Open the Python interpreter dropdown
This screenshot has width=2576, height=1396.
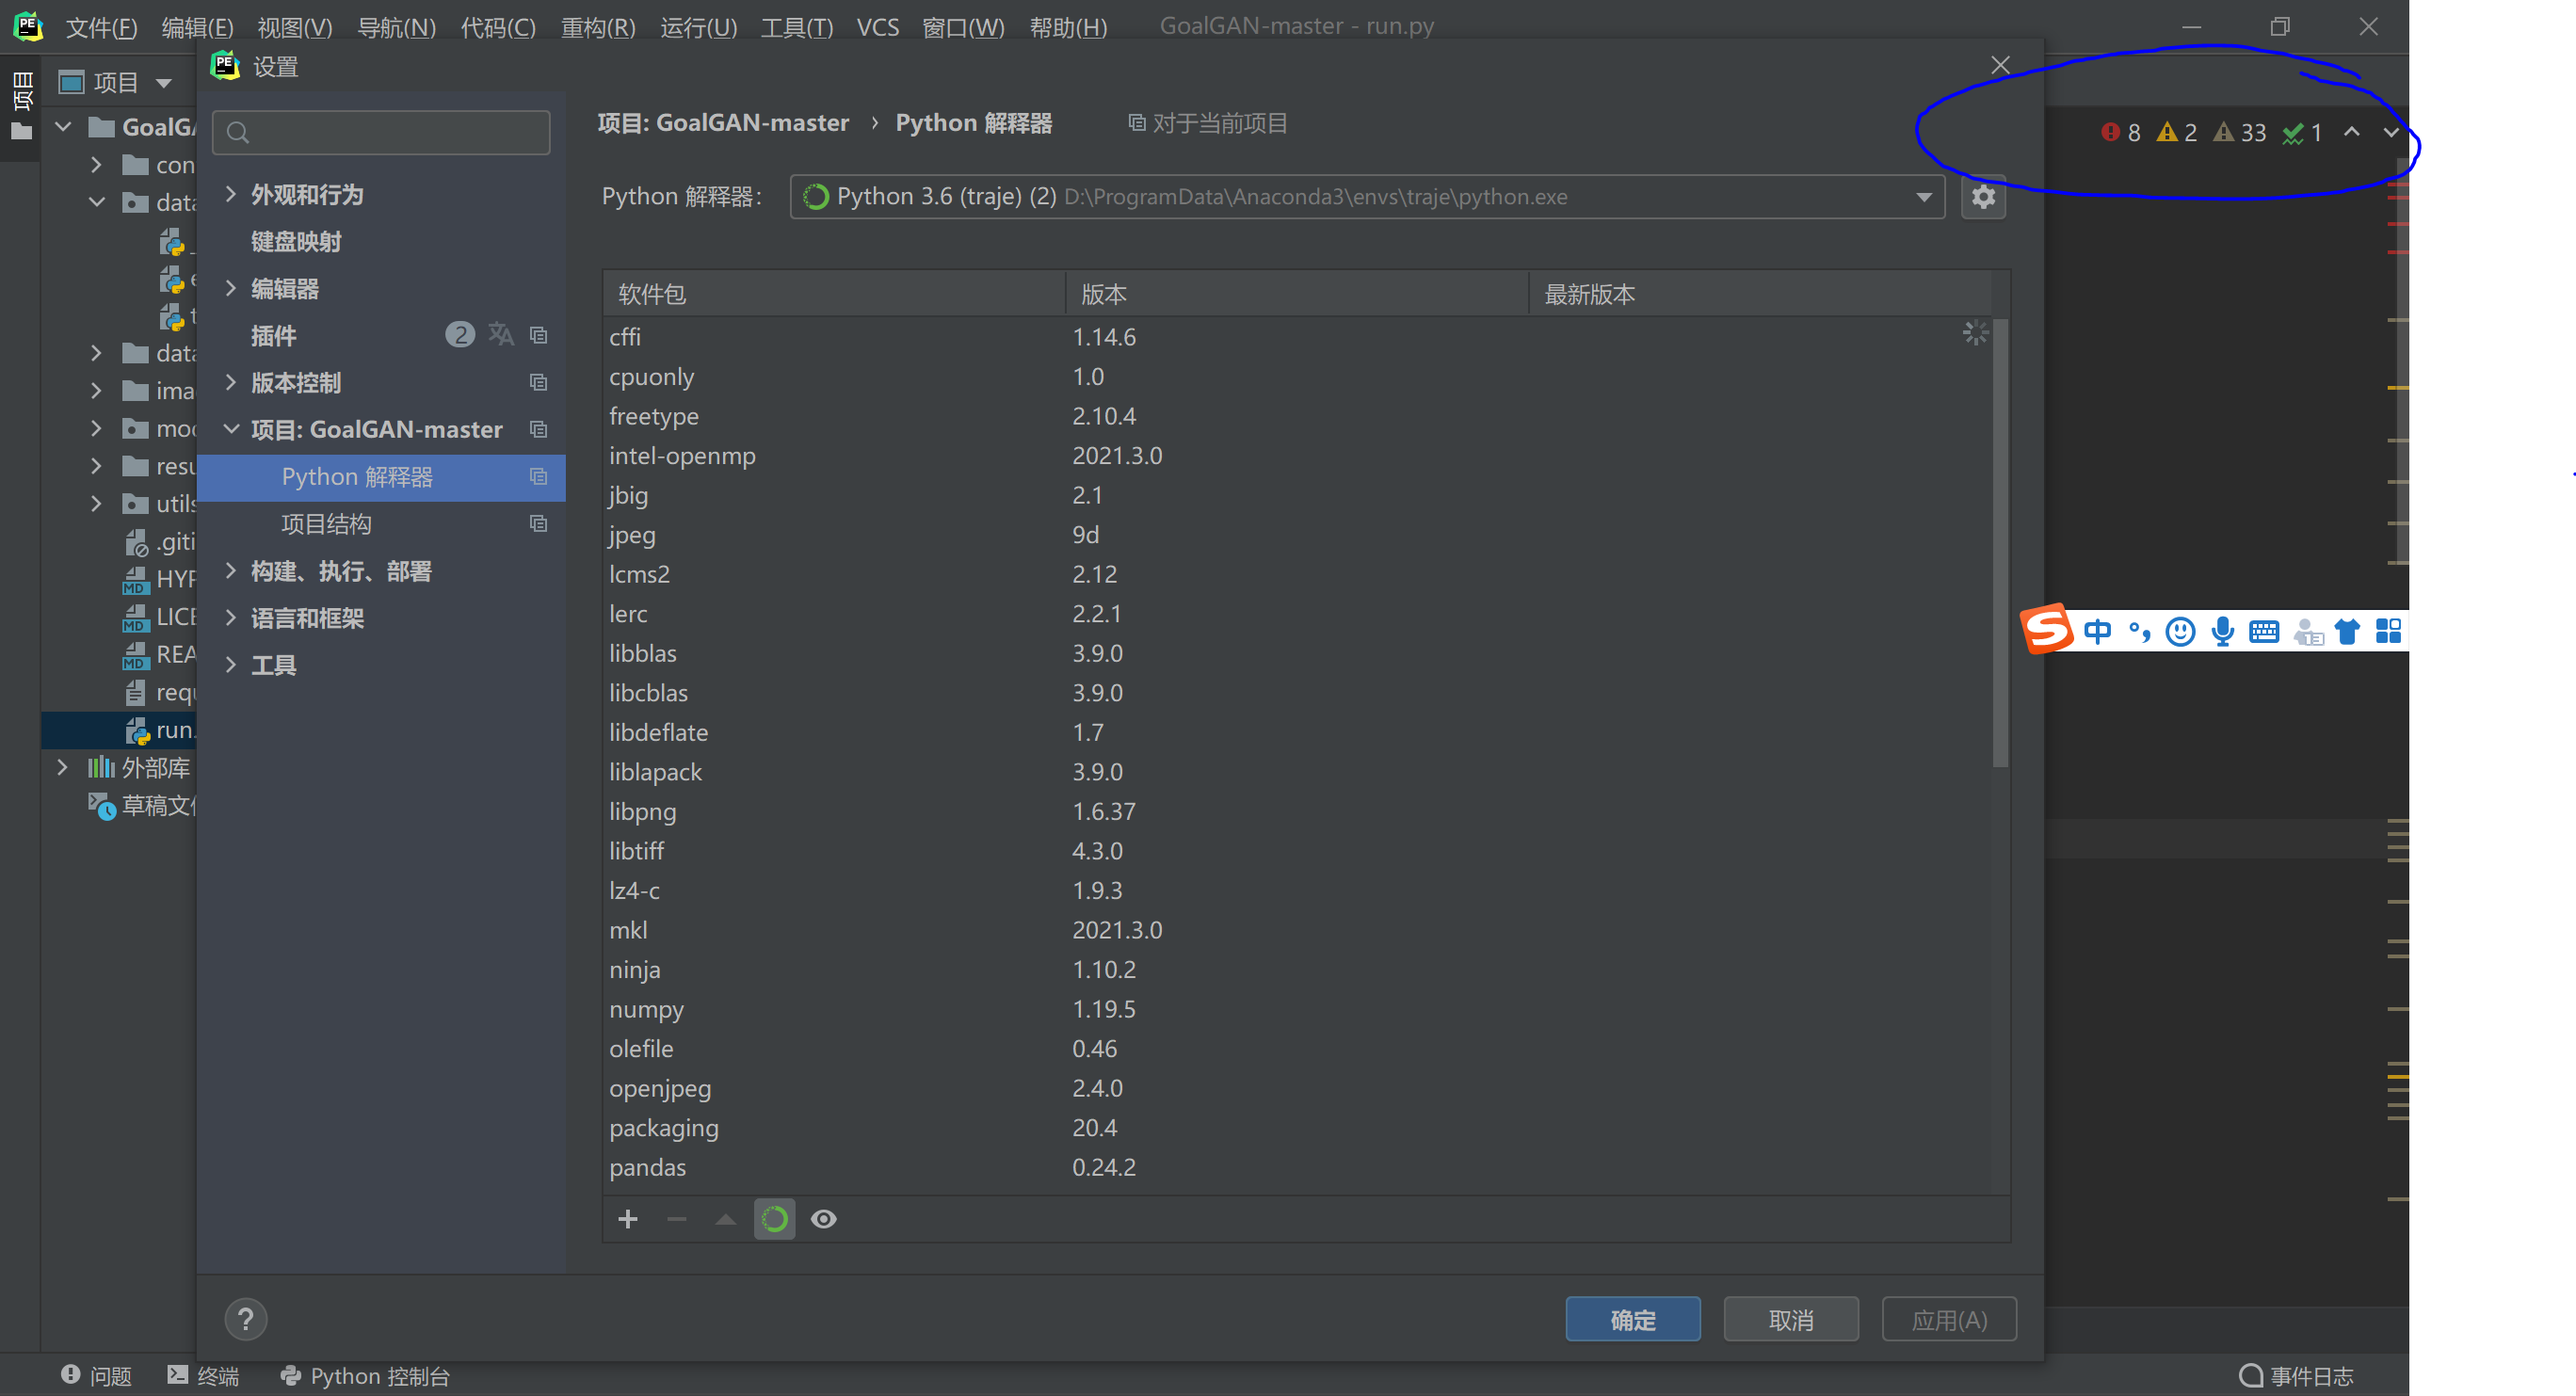click(x=1923, y=197)
